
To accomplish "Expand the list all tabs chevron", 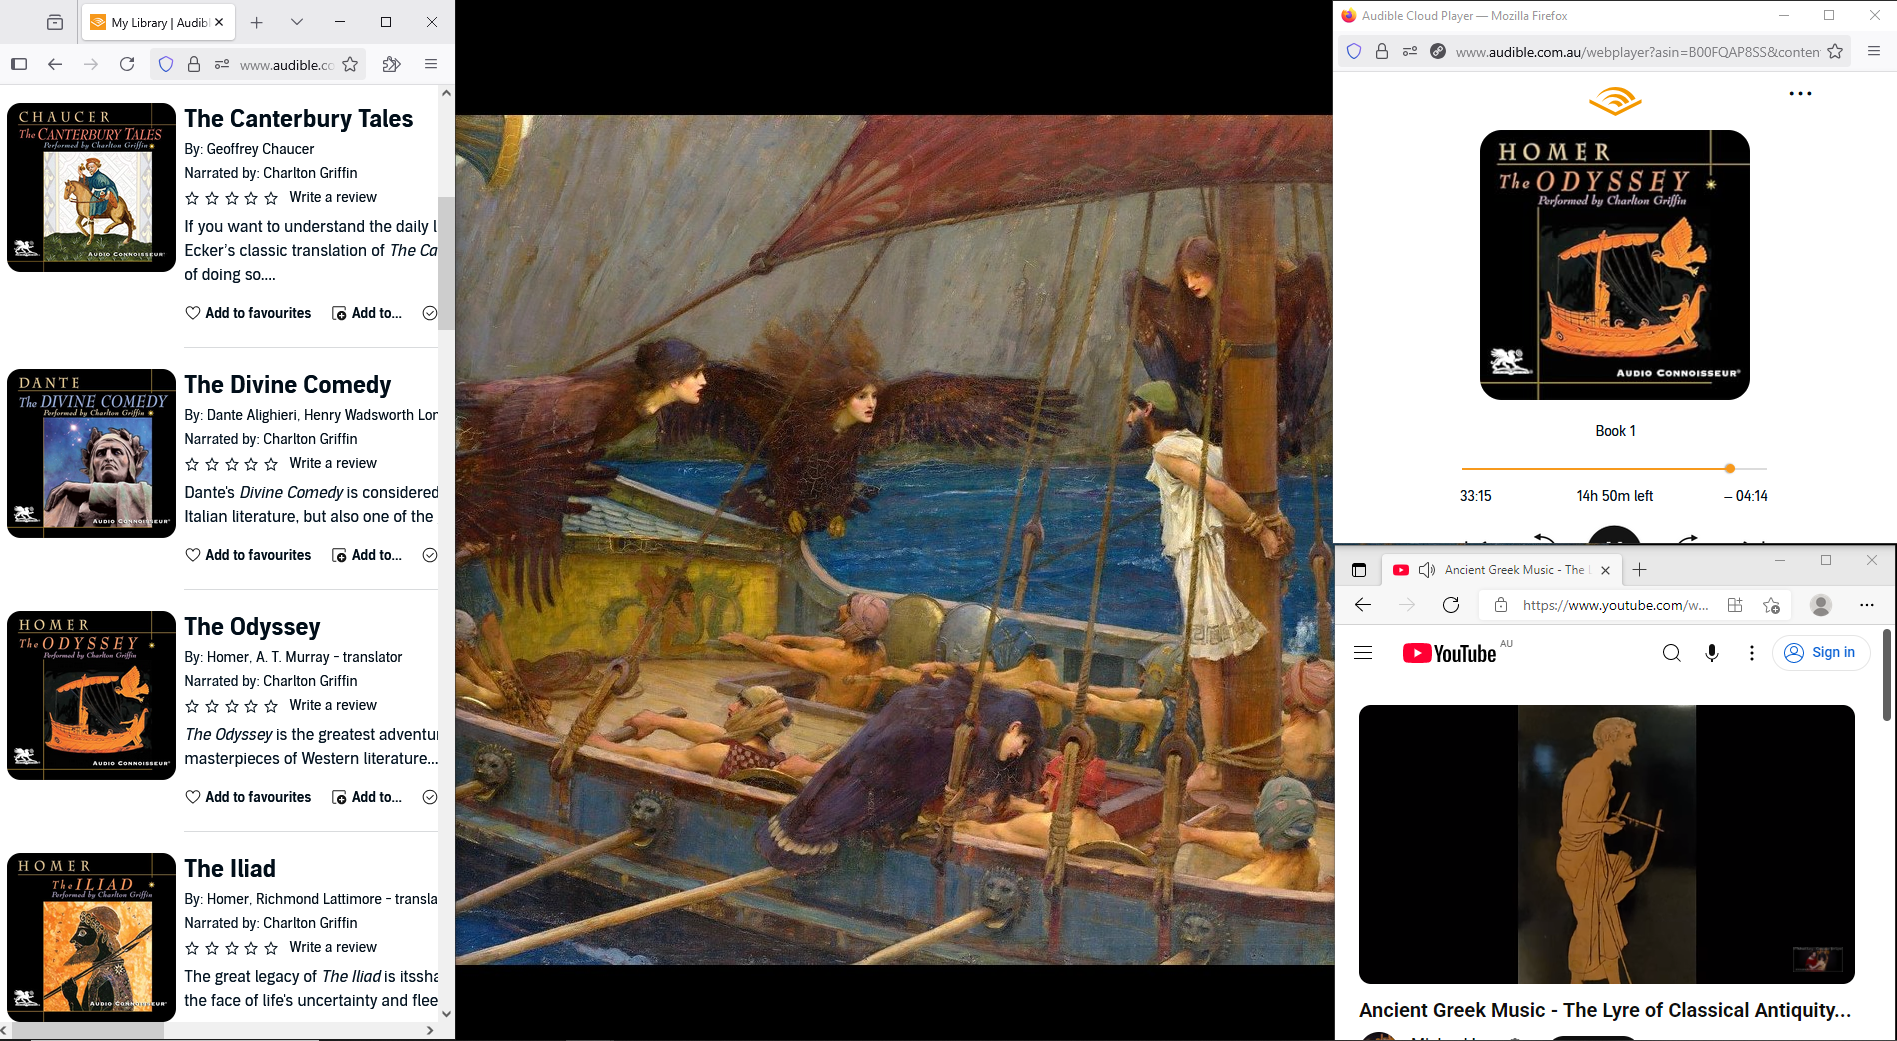I will pyautogui.click(x=297, y=22).
